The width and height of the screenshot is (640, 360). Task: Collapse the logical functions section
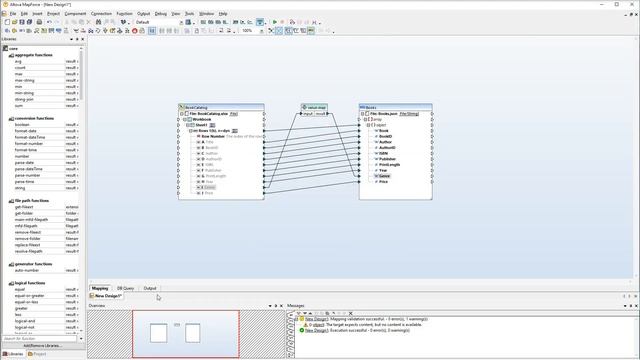pyautogui.click(x=11, y=283)
